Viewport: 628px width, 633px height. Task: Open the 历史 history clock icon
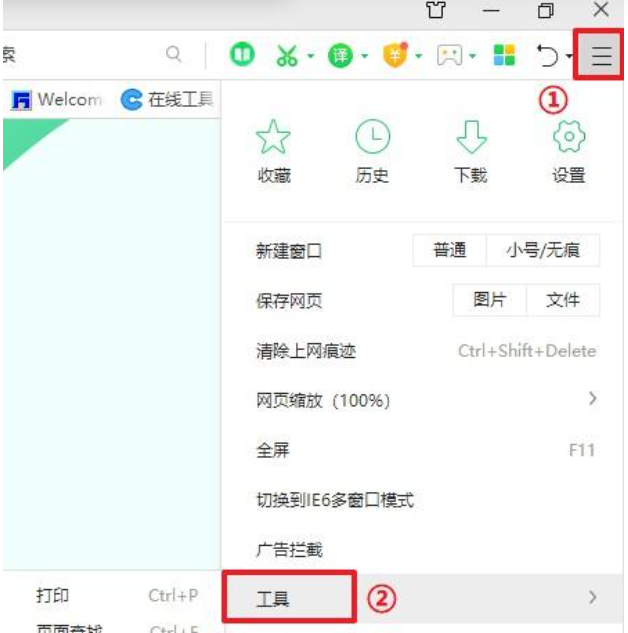(x=372, y=151)
